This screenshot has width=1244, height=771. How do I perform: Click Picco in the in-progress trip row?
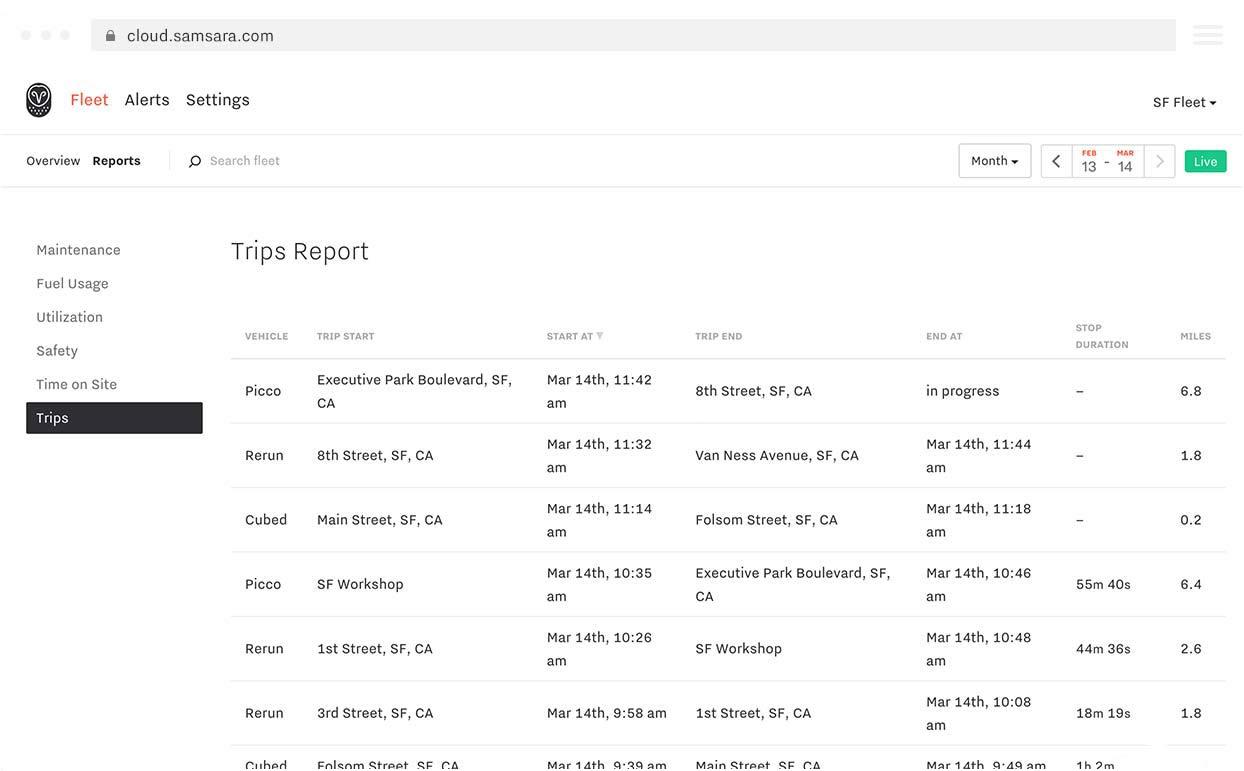point(263,391)
